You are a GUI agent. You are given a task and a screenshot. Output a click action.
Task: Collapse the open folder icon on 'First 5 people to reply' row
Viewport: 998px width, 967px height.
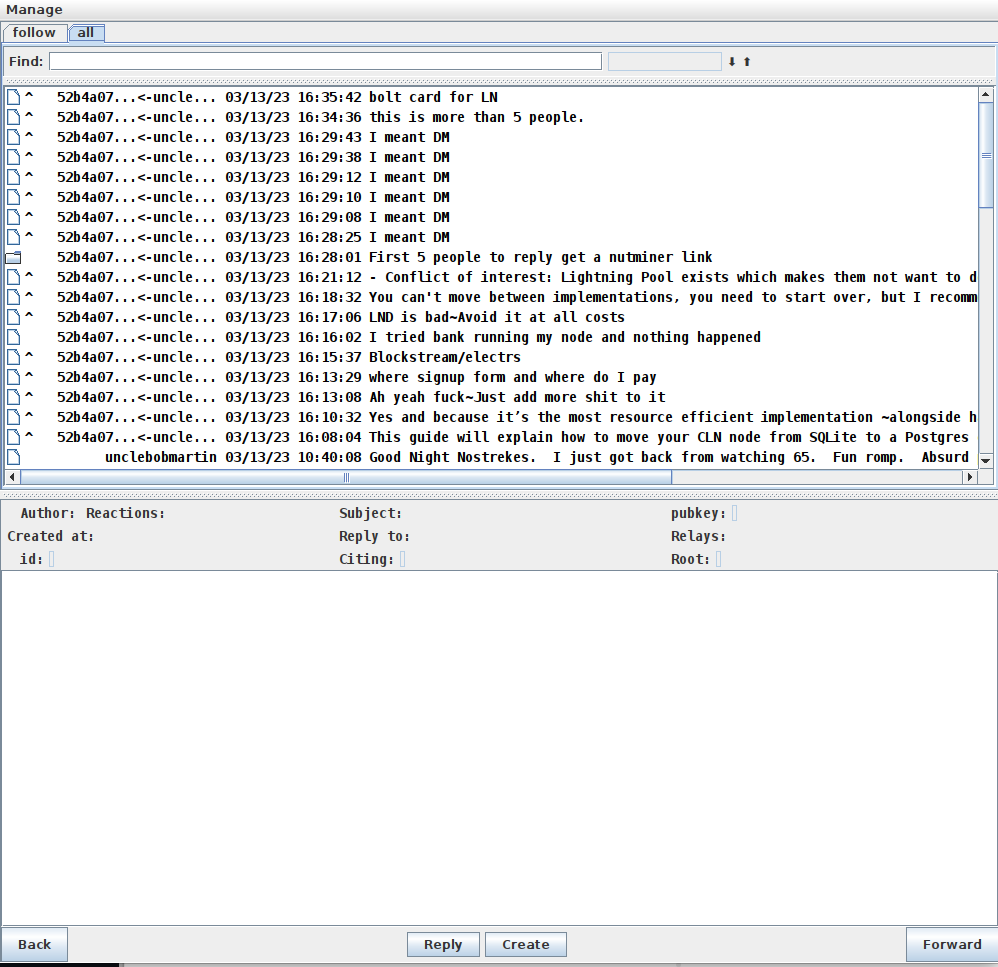[x=13, y=257]
